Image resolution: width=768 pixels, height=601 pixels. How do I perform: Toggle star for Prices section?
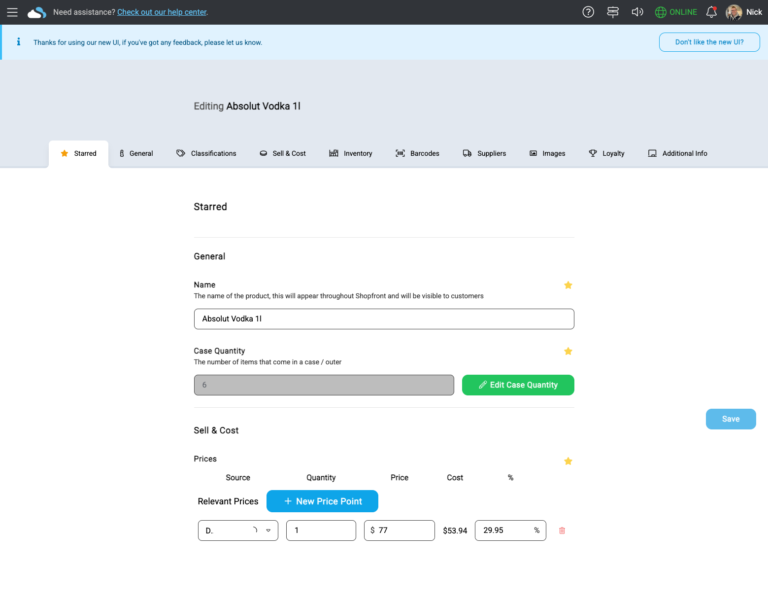point(568,461)
